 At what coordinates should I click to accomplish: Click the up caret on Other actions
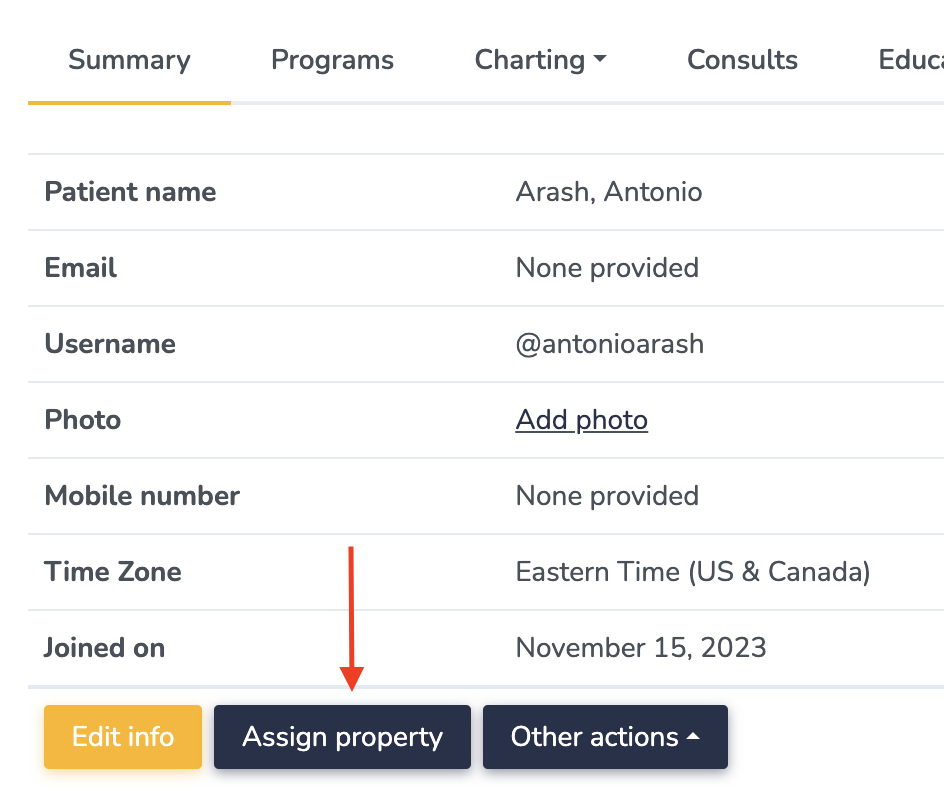point(693,737)
